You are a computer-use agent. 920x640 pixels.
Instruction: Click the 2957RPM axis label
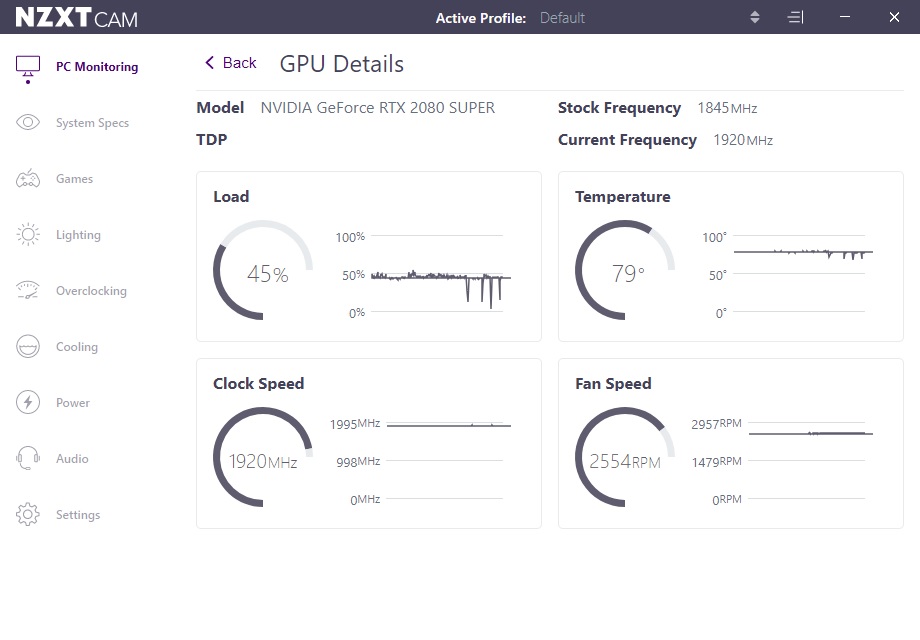click(x=716, y=424)
